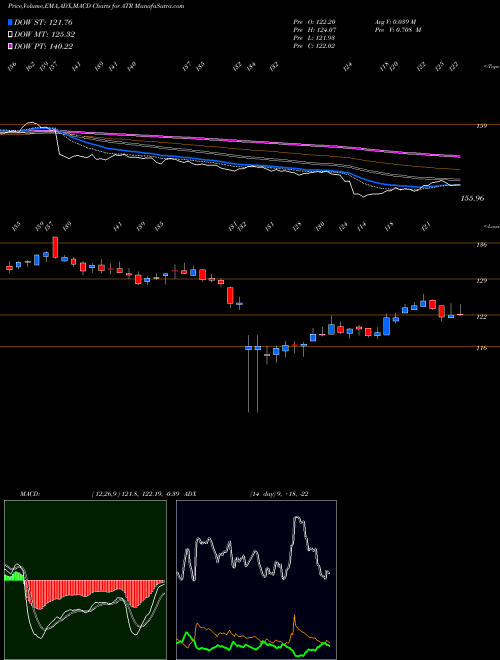The image size is (500, 660).
Task: Open the ADX indicator panel
Action: click(x=256, y=580)
